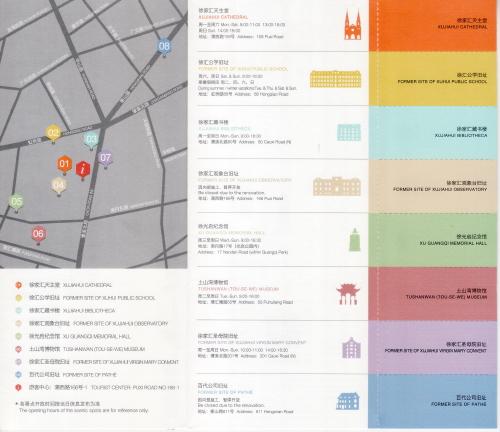This screenshot has height=432, width=500.
Task: Click map pin 08 on the map
Action: [x=164, y=47]
